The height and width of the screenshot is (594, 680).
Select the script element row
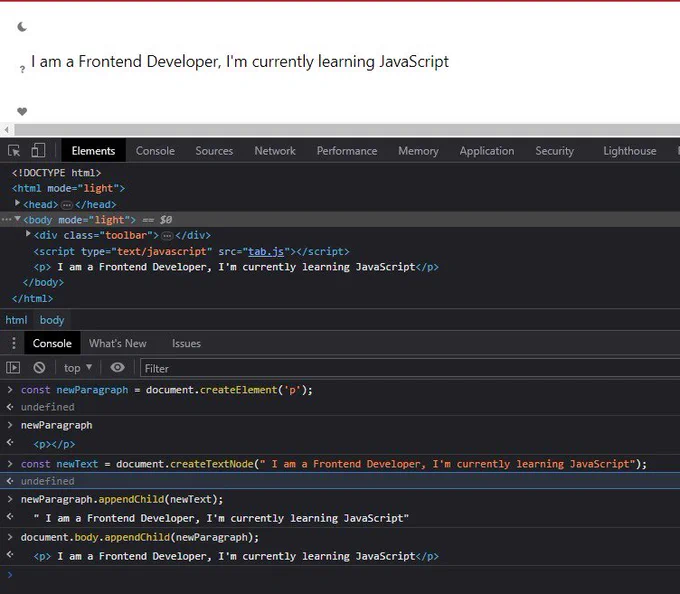coord(191,251)
